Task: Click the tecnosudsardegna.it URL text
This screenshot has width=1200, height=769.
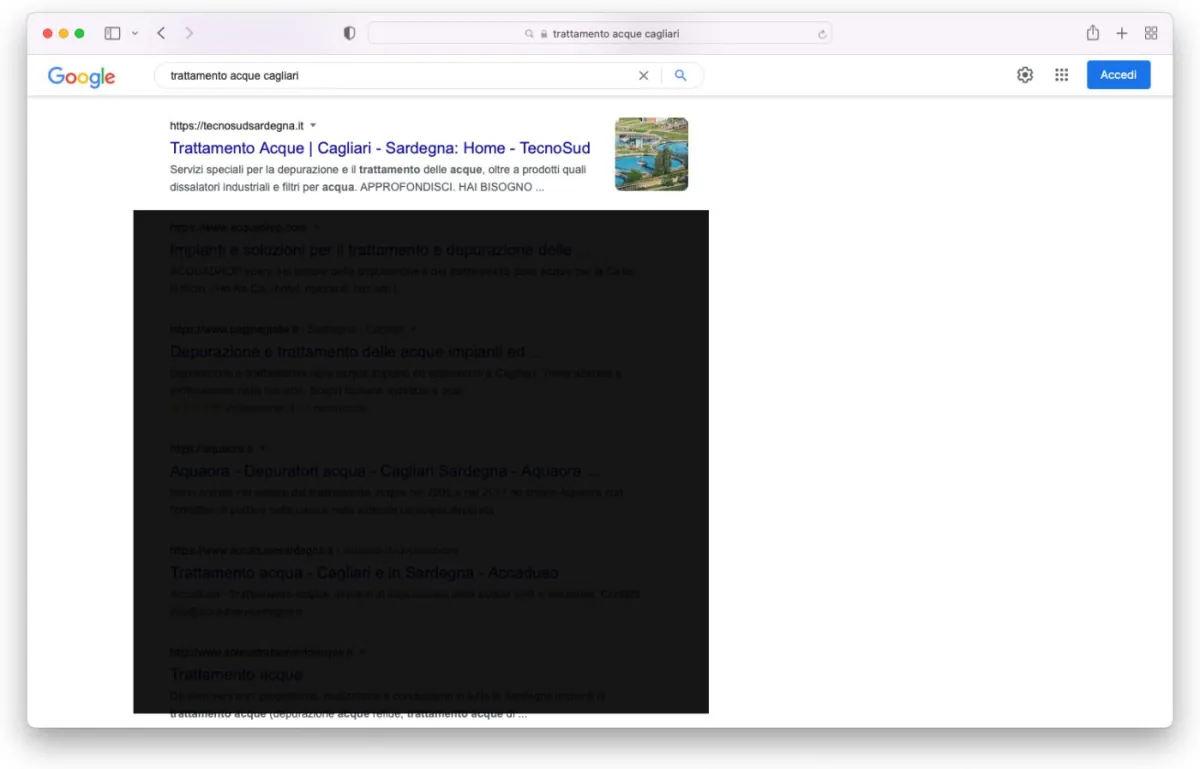Action: click(x=237, y=126)
